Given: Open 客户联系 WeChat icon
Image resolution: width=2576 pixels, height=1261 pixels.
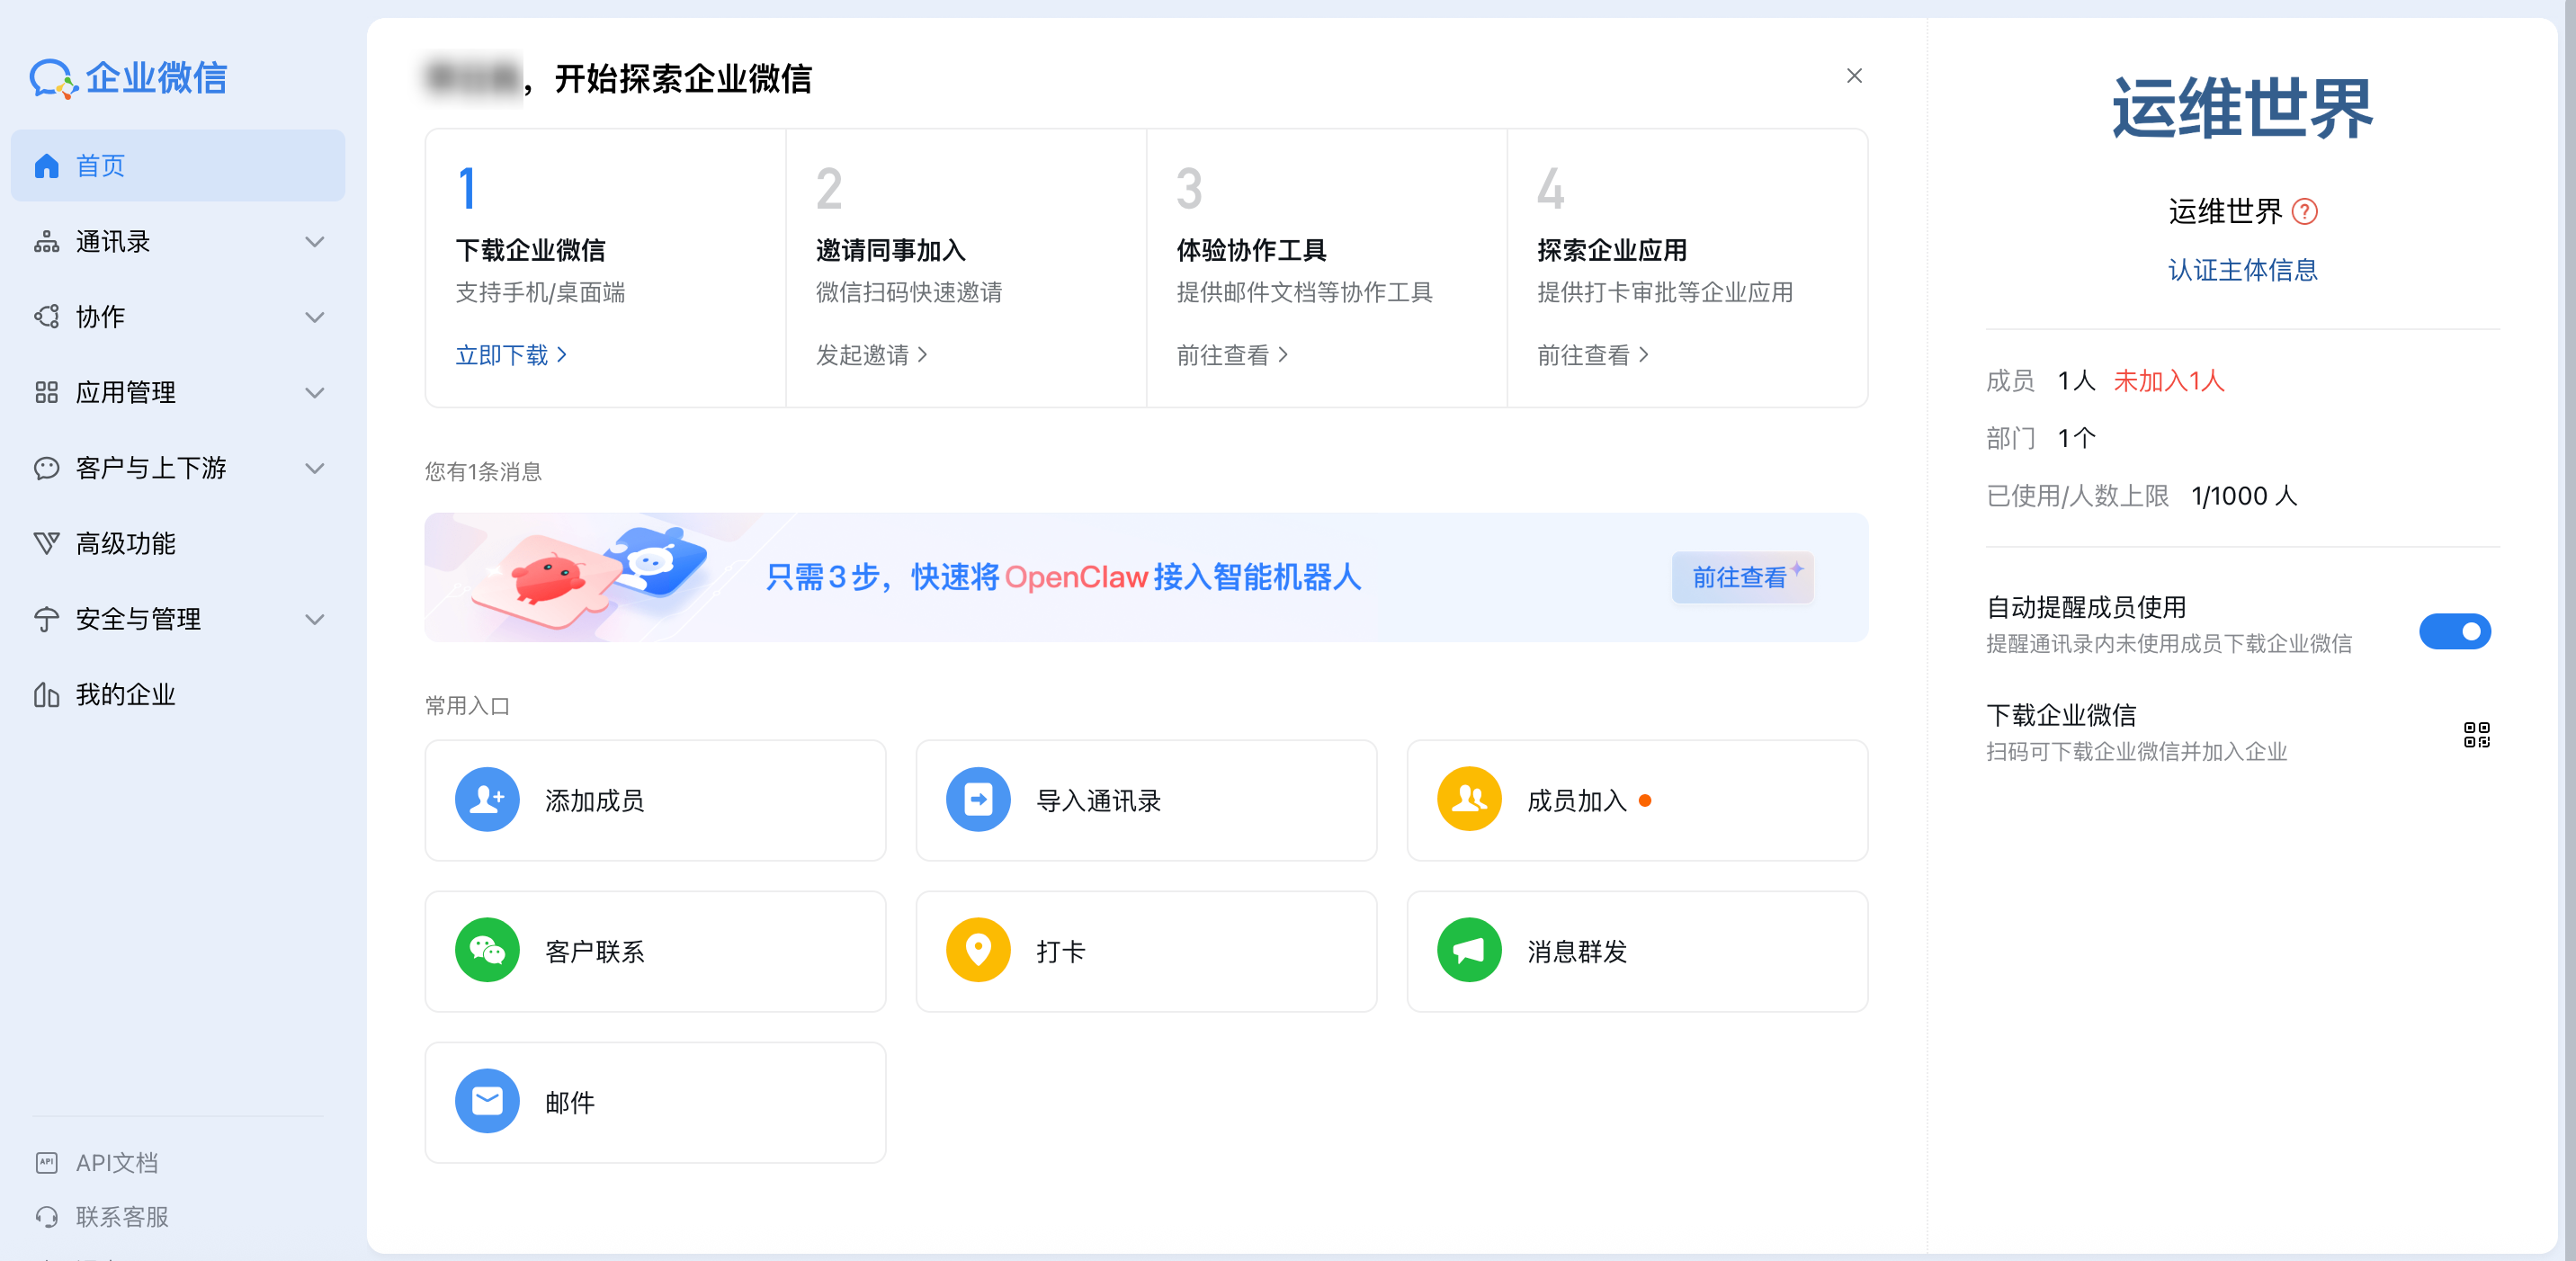Looking at the screenshot, I should (486, 951).
